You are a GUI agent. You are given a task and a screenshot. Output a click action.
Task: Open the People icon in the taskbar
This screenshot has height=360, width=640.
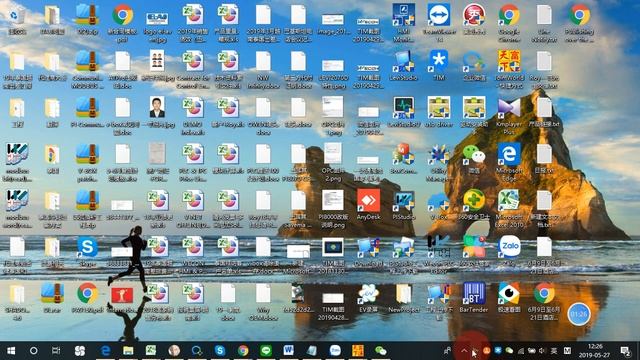[448, 351]
